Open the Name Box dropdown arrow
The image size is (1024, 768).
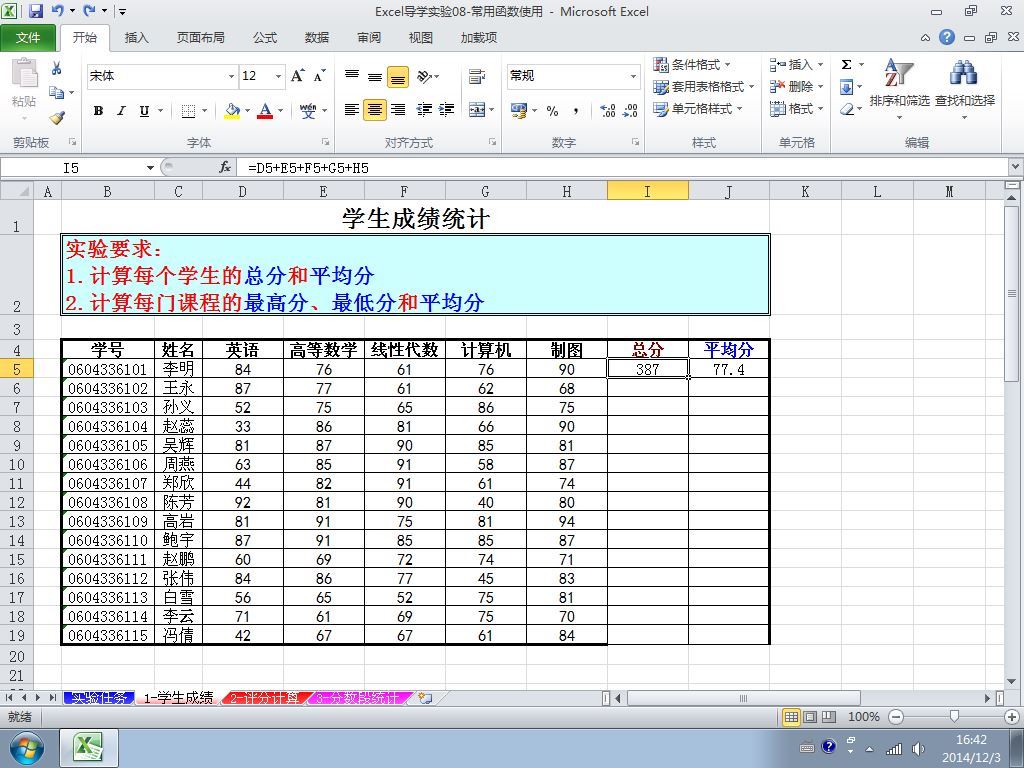click(x=150, y=168)
